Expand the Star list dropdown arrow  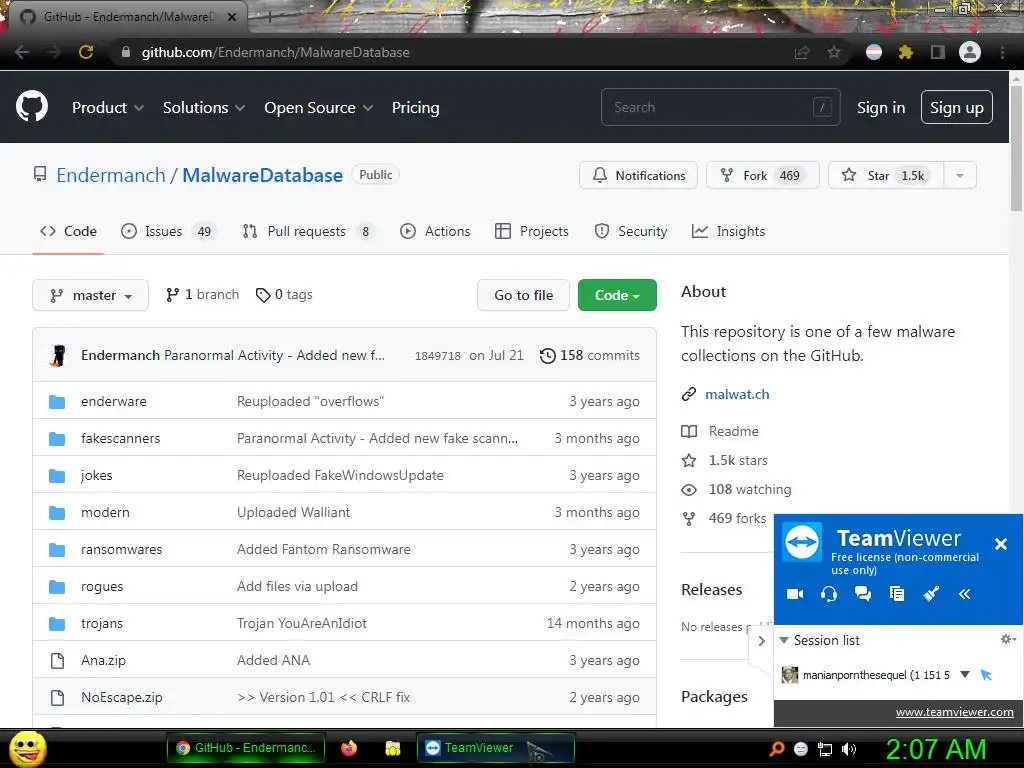[960, 175]
